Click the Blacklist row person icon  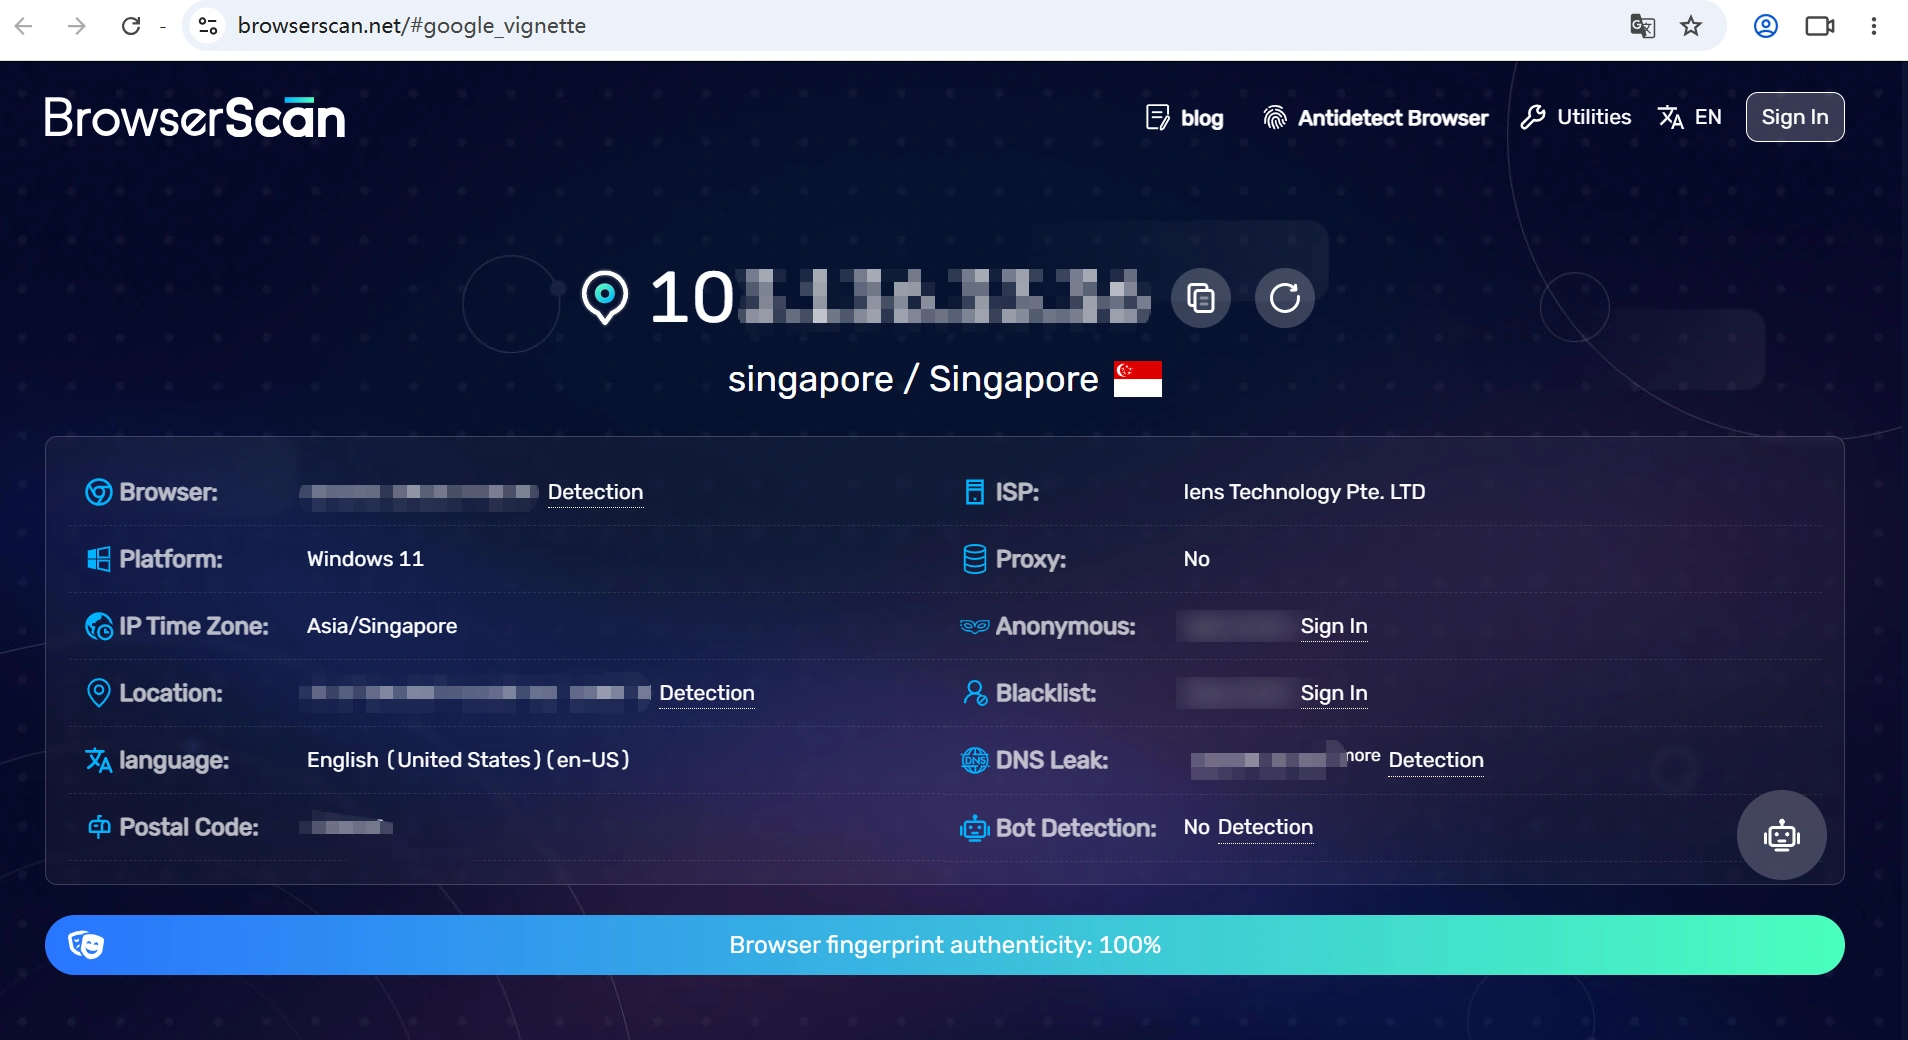(x=975, y=693)
